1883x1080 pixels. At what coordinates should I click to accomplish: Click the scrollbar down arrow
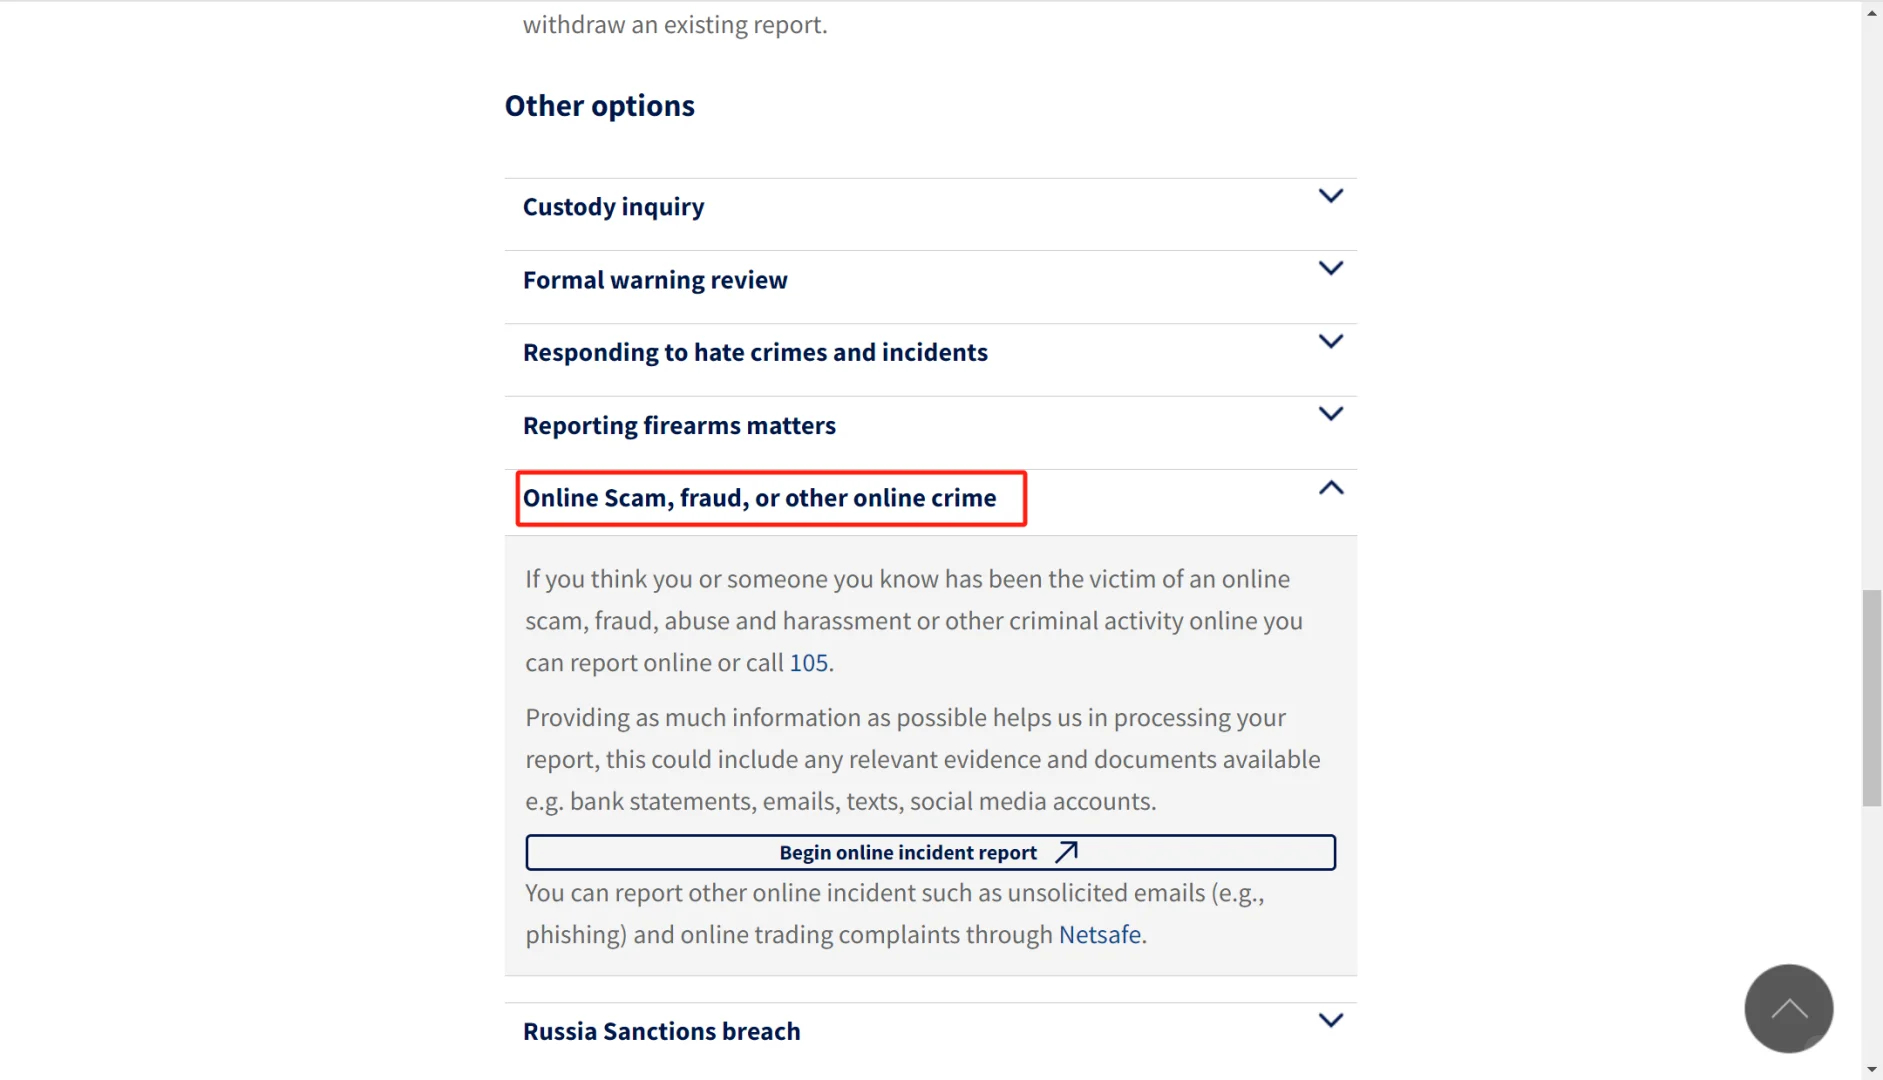(x=1872, y=1069)
